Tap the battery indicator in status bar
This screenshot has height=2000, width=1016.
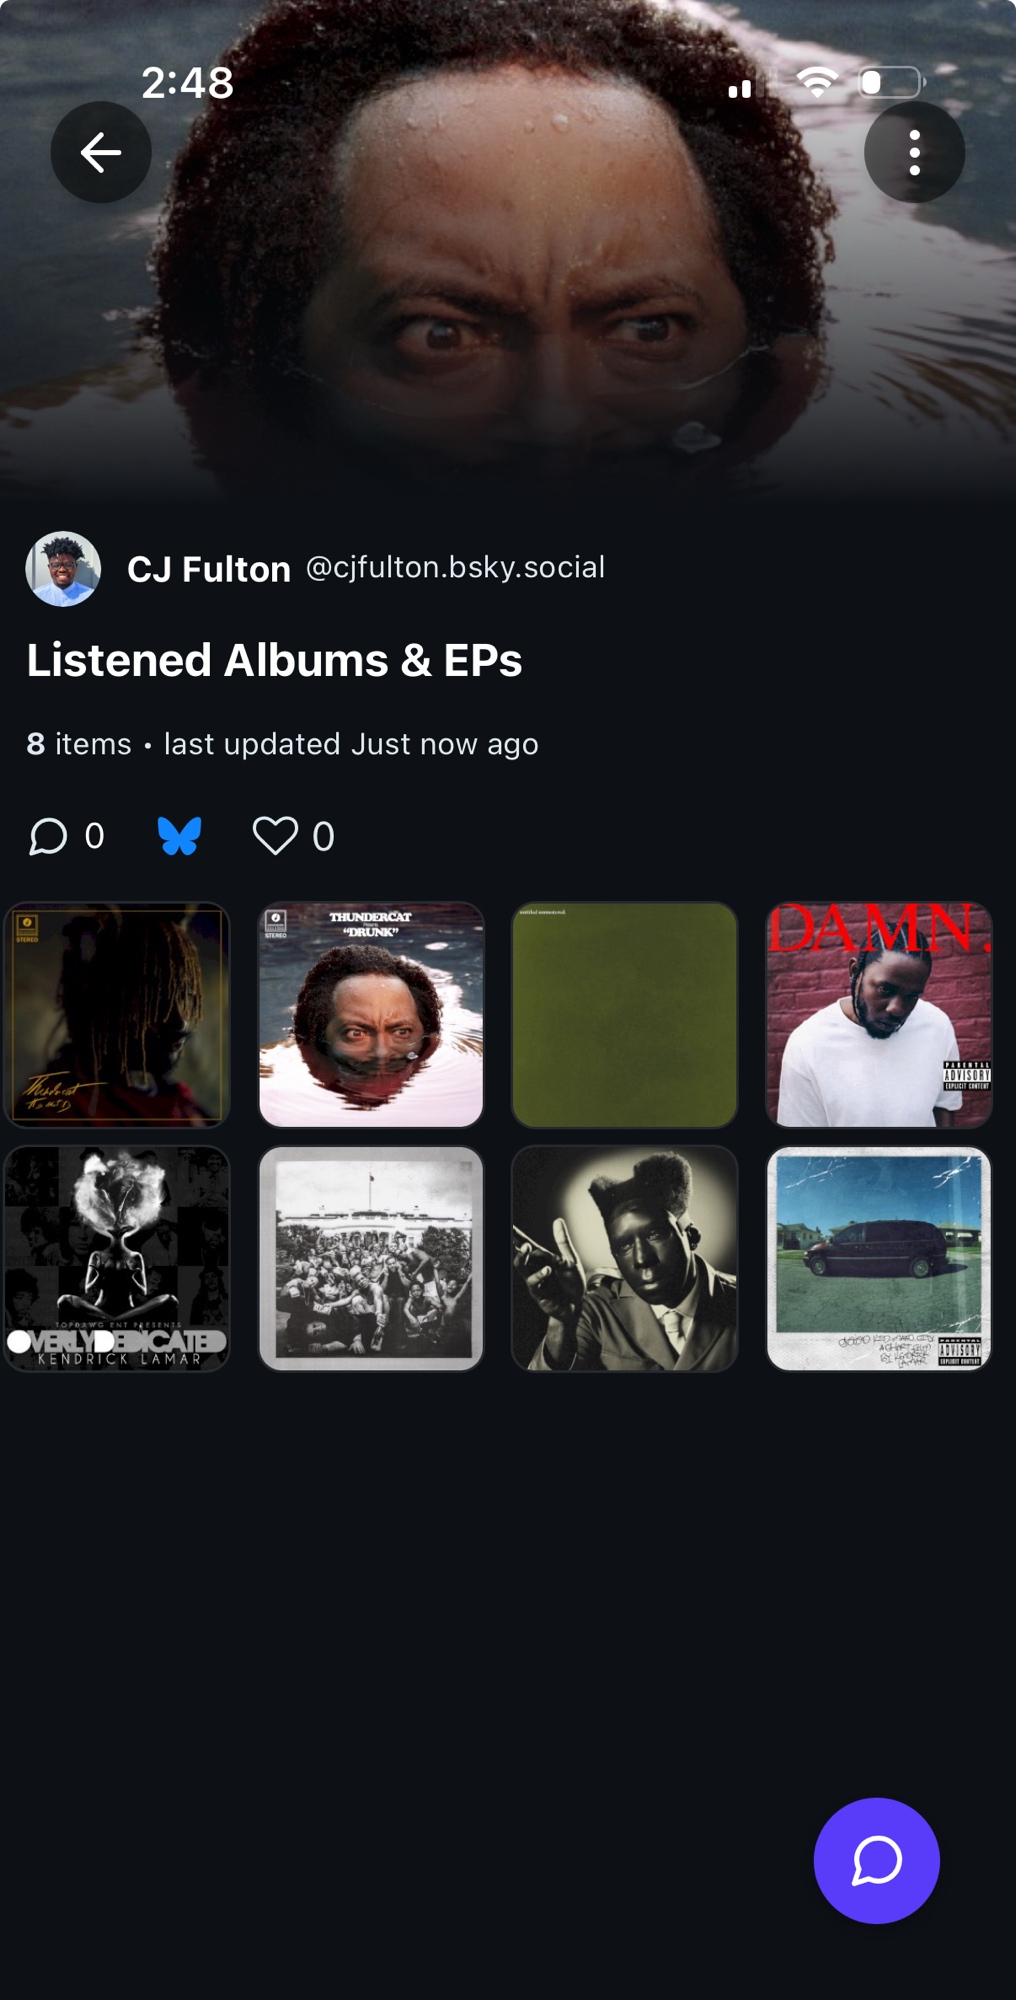pos(890,82)
